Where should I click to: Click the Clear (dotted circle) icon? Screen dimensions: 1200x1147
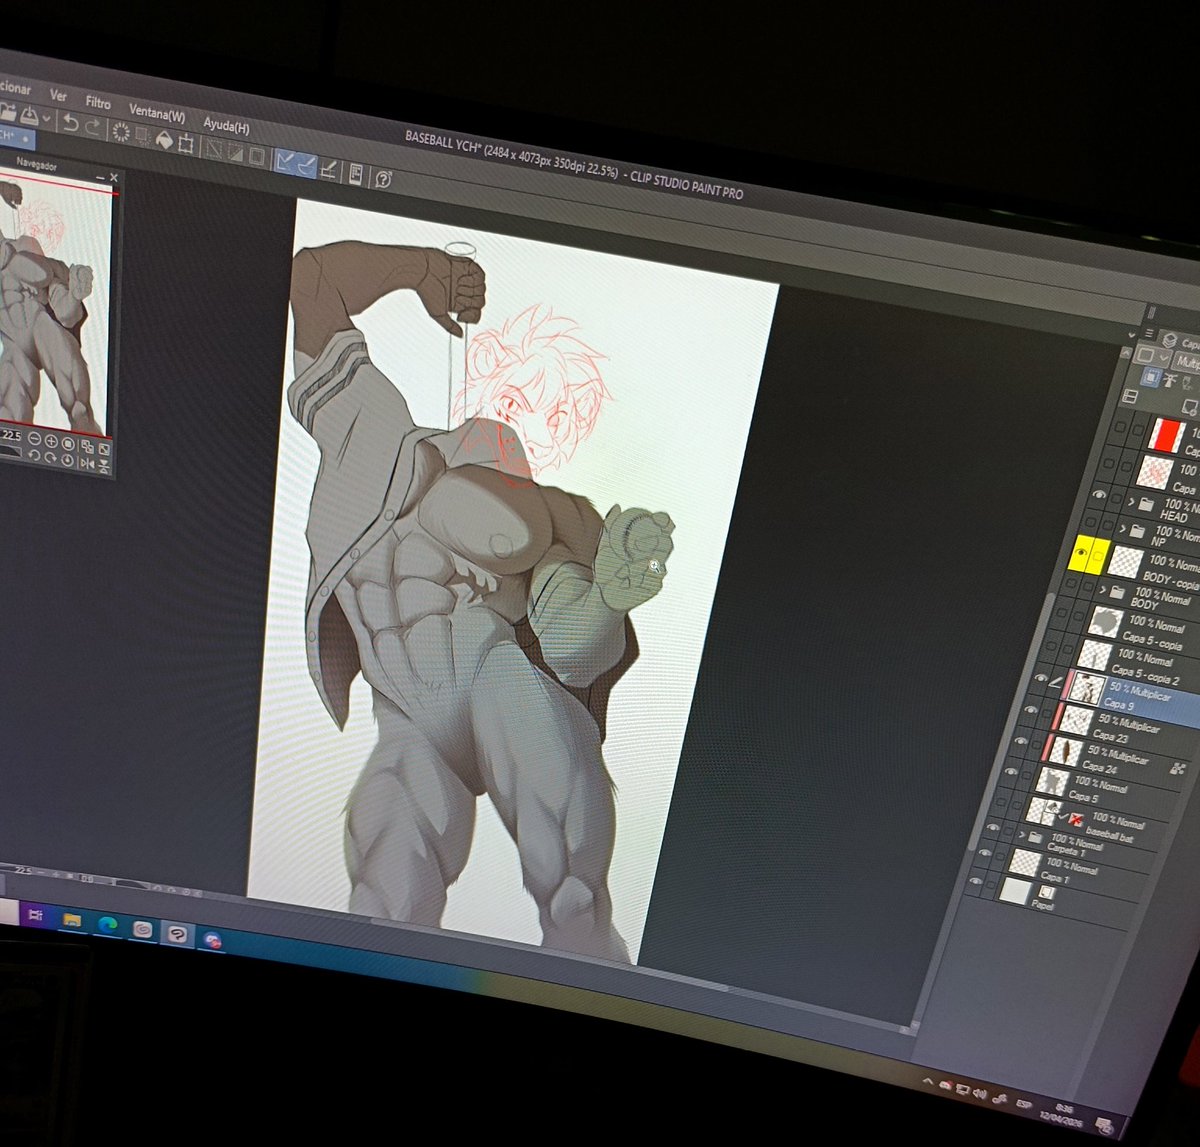coord(120,131)
